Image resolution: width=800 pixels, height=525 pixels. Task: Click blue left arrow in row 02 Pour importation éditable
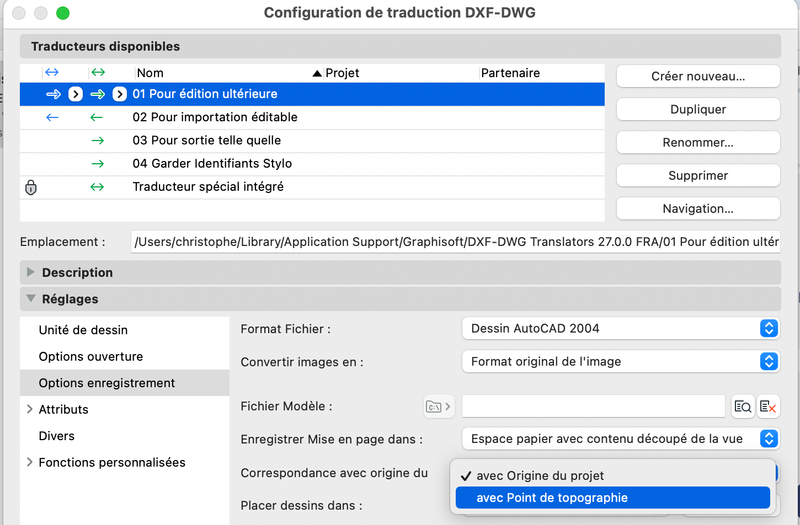pyautogui.click(x=52, y=117)
